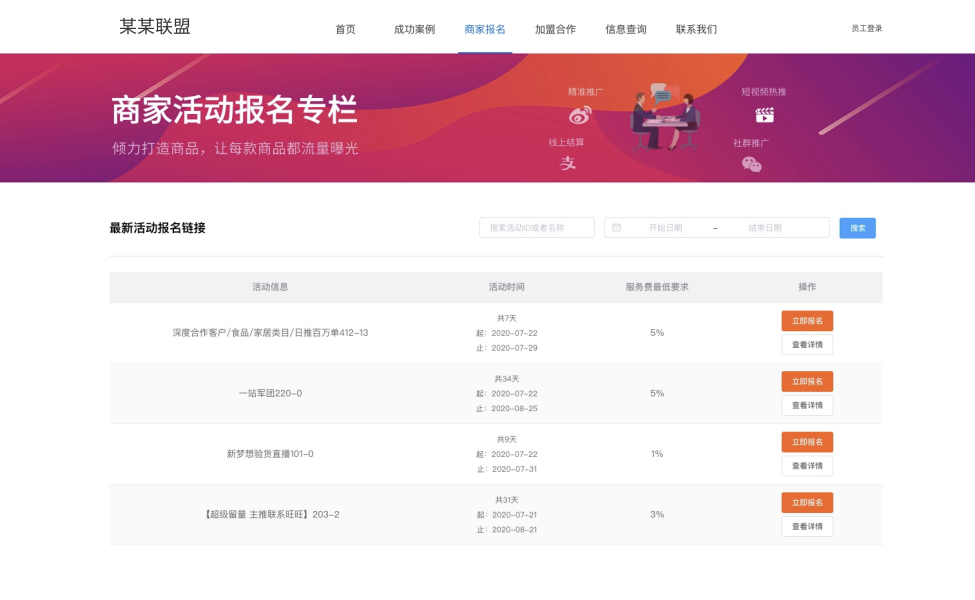Image resolution: width=975 pixels, height=600 pixels.
Task: Open the 加盟合作 page
Action: click(555, 29)
